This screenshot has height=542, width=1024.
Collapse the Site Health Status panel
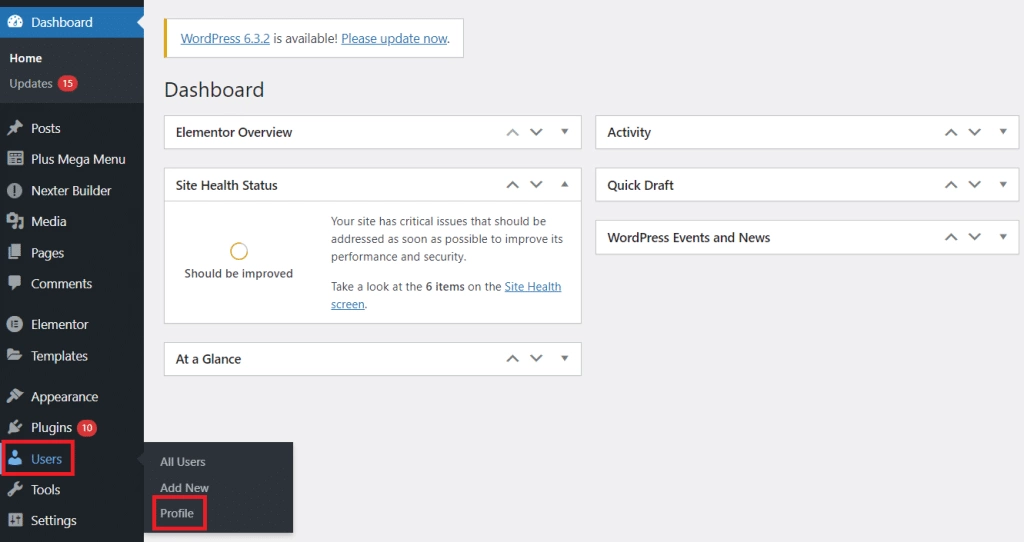(x=564, y=185)
